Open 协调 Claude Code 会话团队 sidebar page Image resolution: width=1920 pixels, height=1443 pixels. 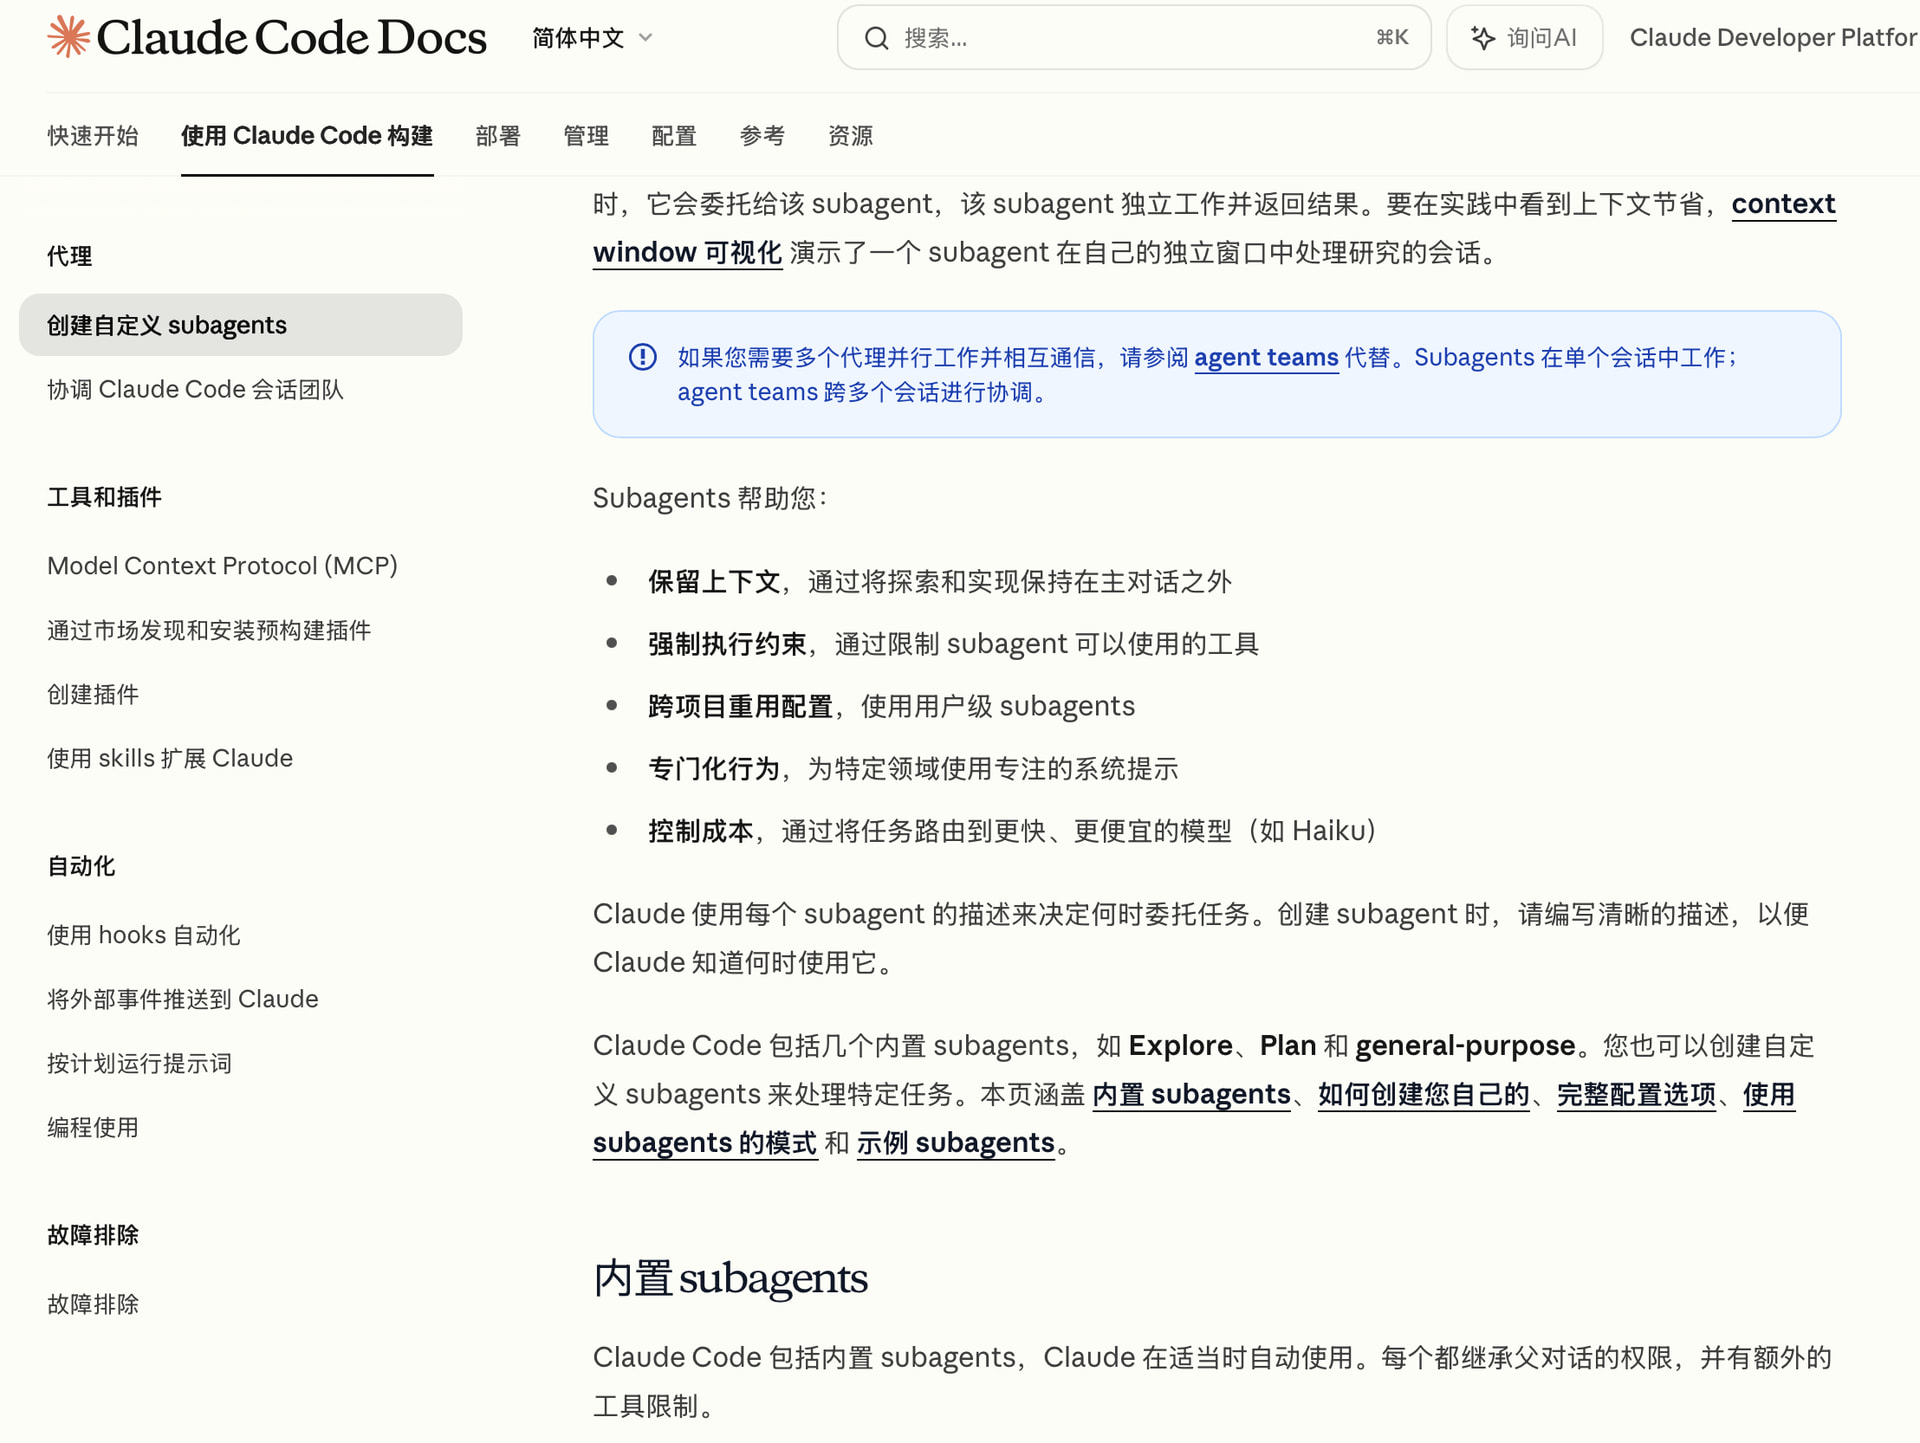tap(195, 389)
